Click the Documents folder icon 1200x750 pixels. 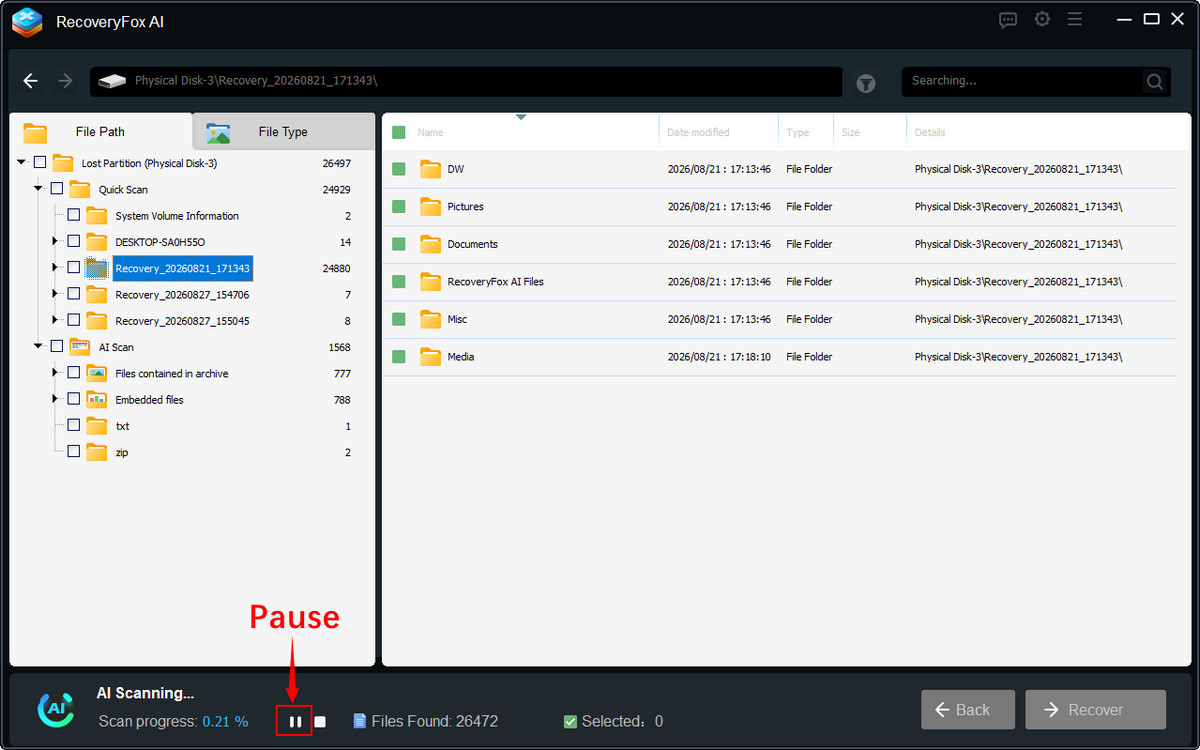(x=431, y=244)
